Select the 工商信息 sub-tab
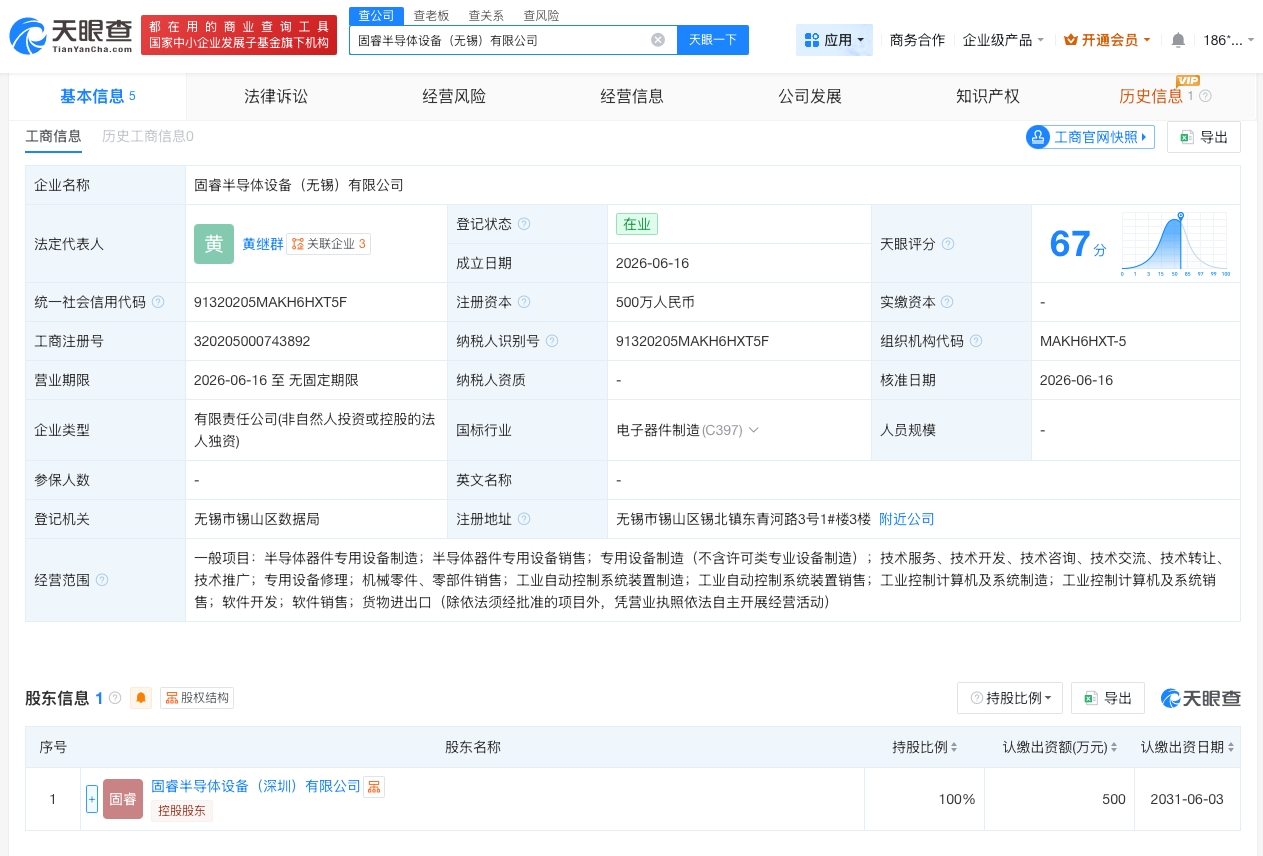The image size is (1263, 856). 53,136
